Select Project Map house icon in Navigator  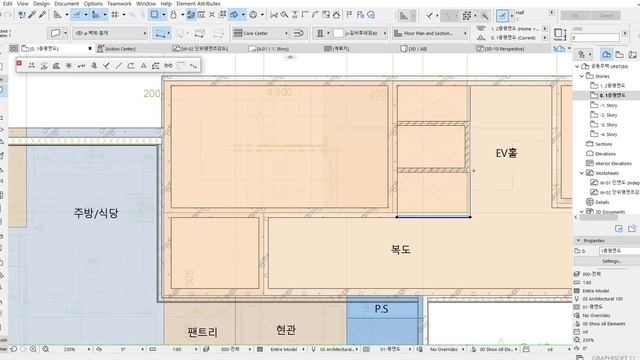click(607, 54)
